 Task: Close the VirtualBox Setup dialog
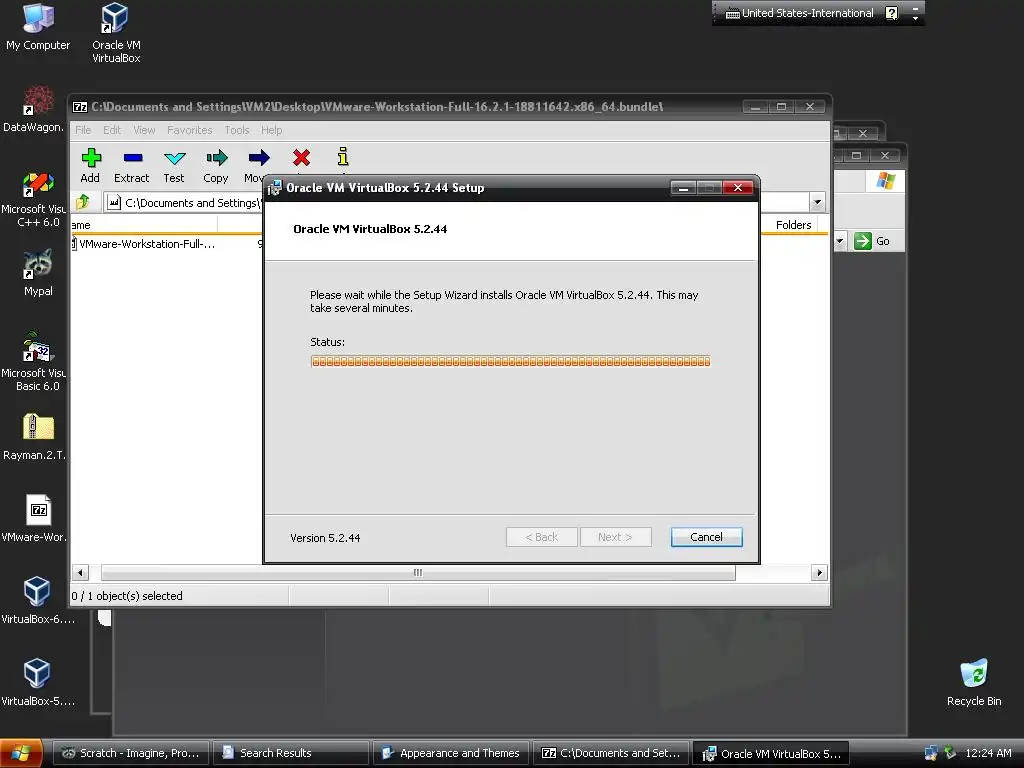click(x=738, y=188)
